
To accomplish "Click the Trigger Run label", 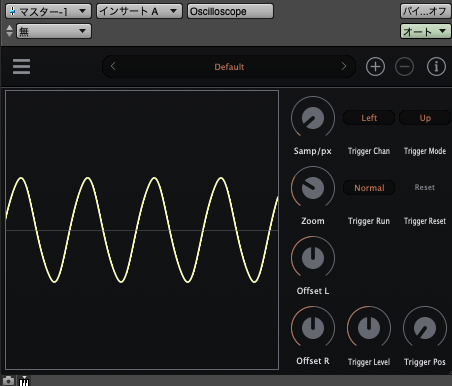I will [x=369, y=221].
